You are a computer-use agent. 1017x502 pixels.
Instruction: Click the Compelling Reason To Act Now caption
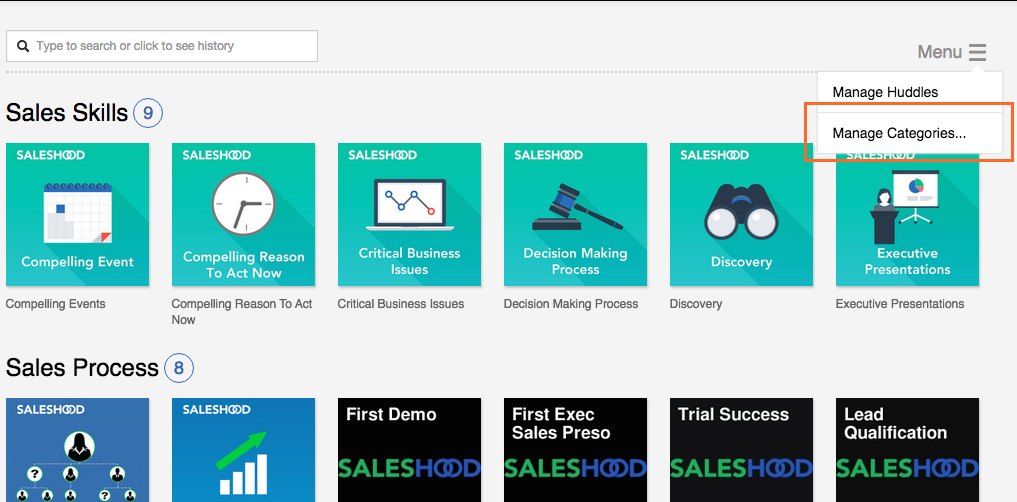click(x=242, y=311)
